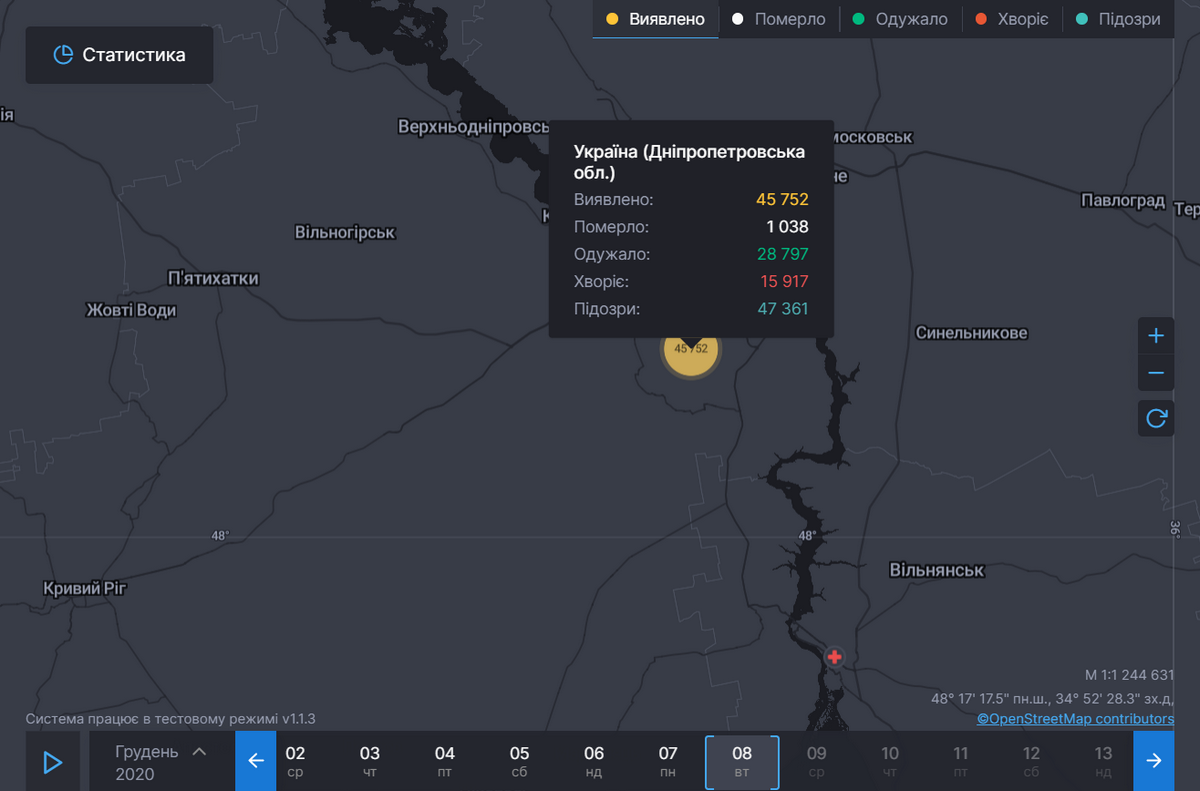Viewport: 1200px width, 791px height.
Task: Select date 02 ср on timeline
Action: pos(295,761)
